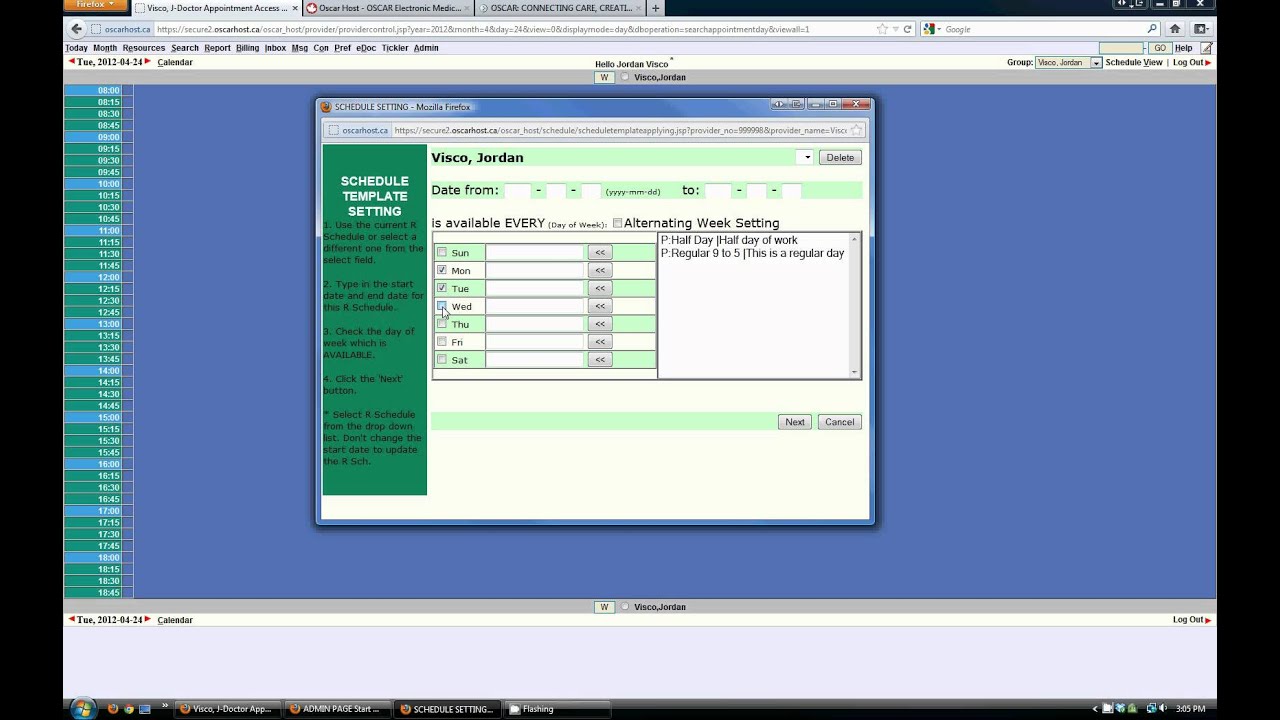Go back using Firefox back arrow
Screen dimensions: 1280x720
click(76, 29)
